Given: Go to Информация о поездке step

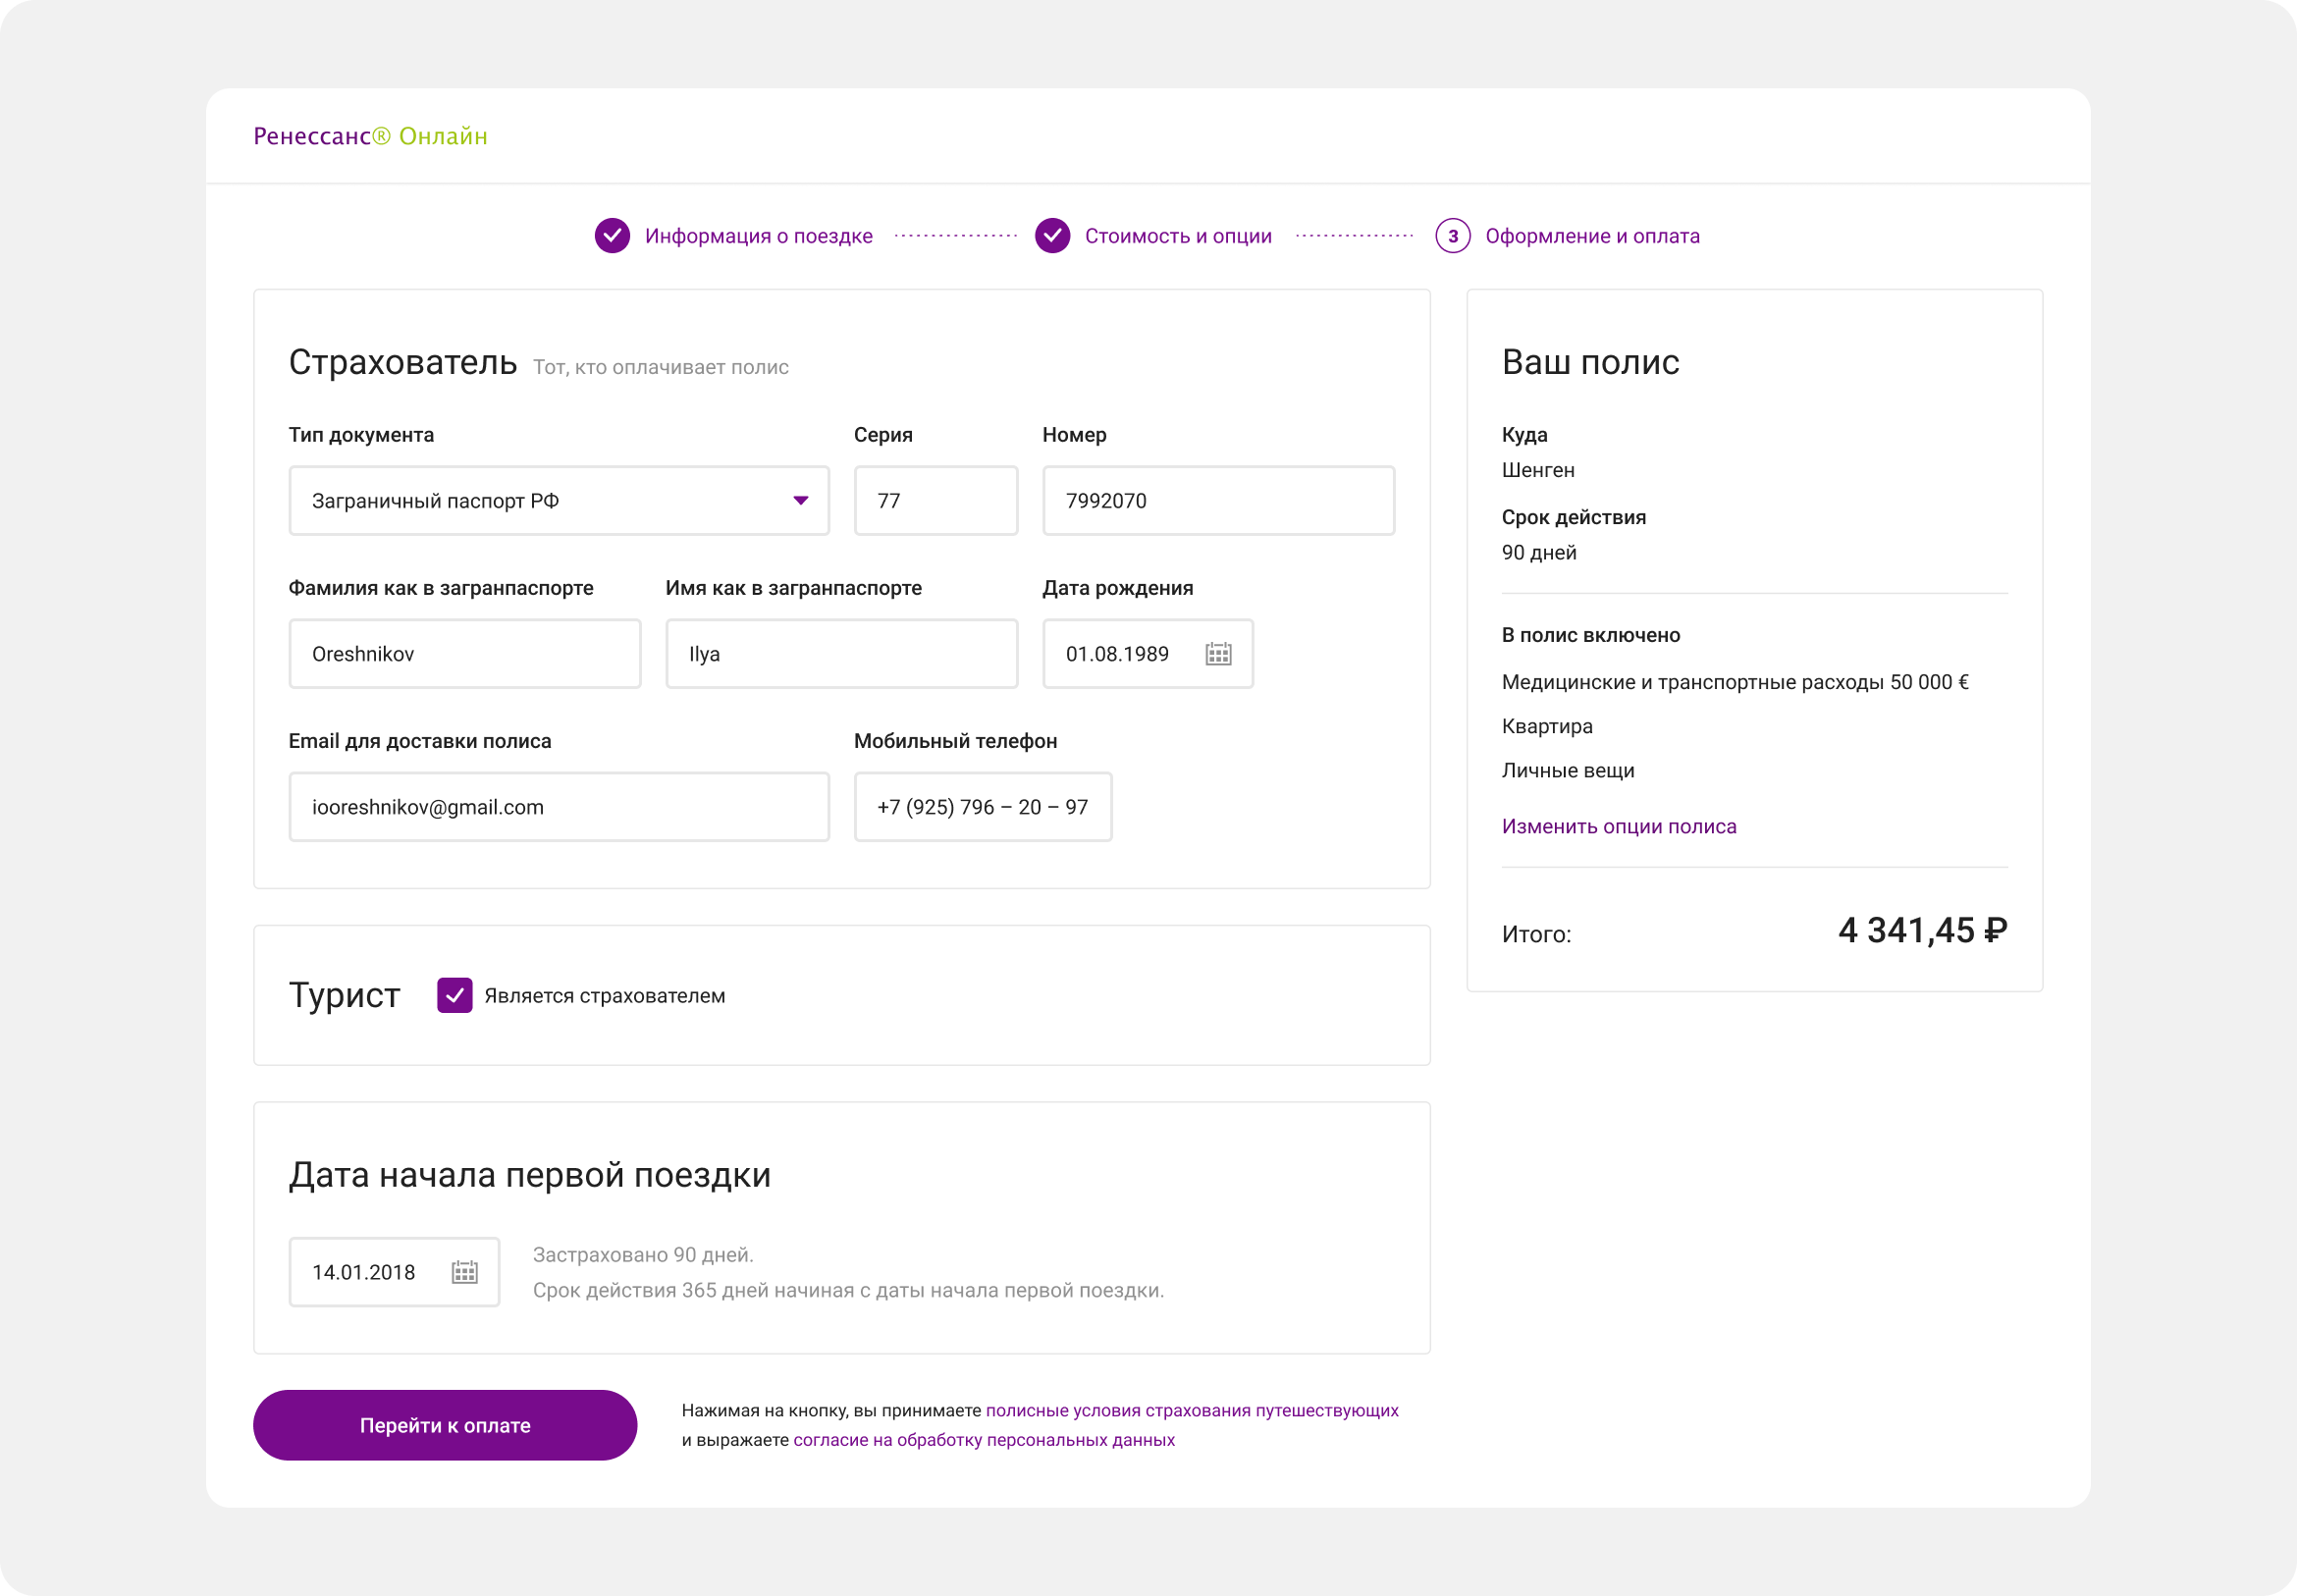Looking at the screenshot, I should coord(758,236).
